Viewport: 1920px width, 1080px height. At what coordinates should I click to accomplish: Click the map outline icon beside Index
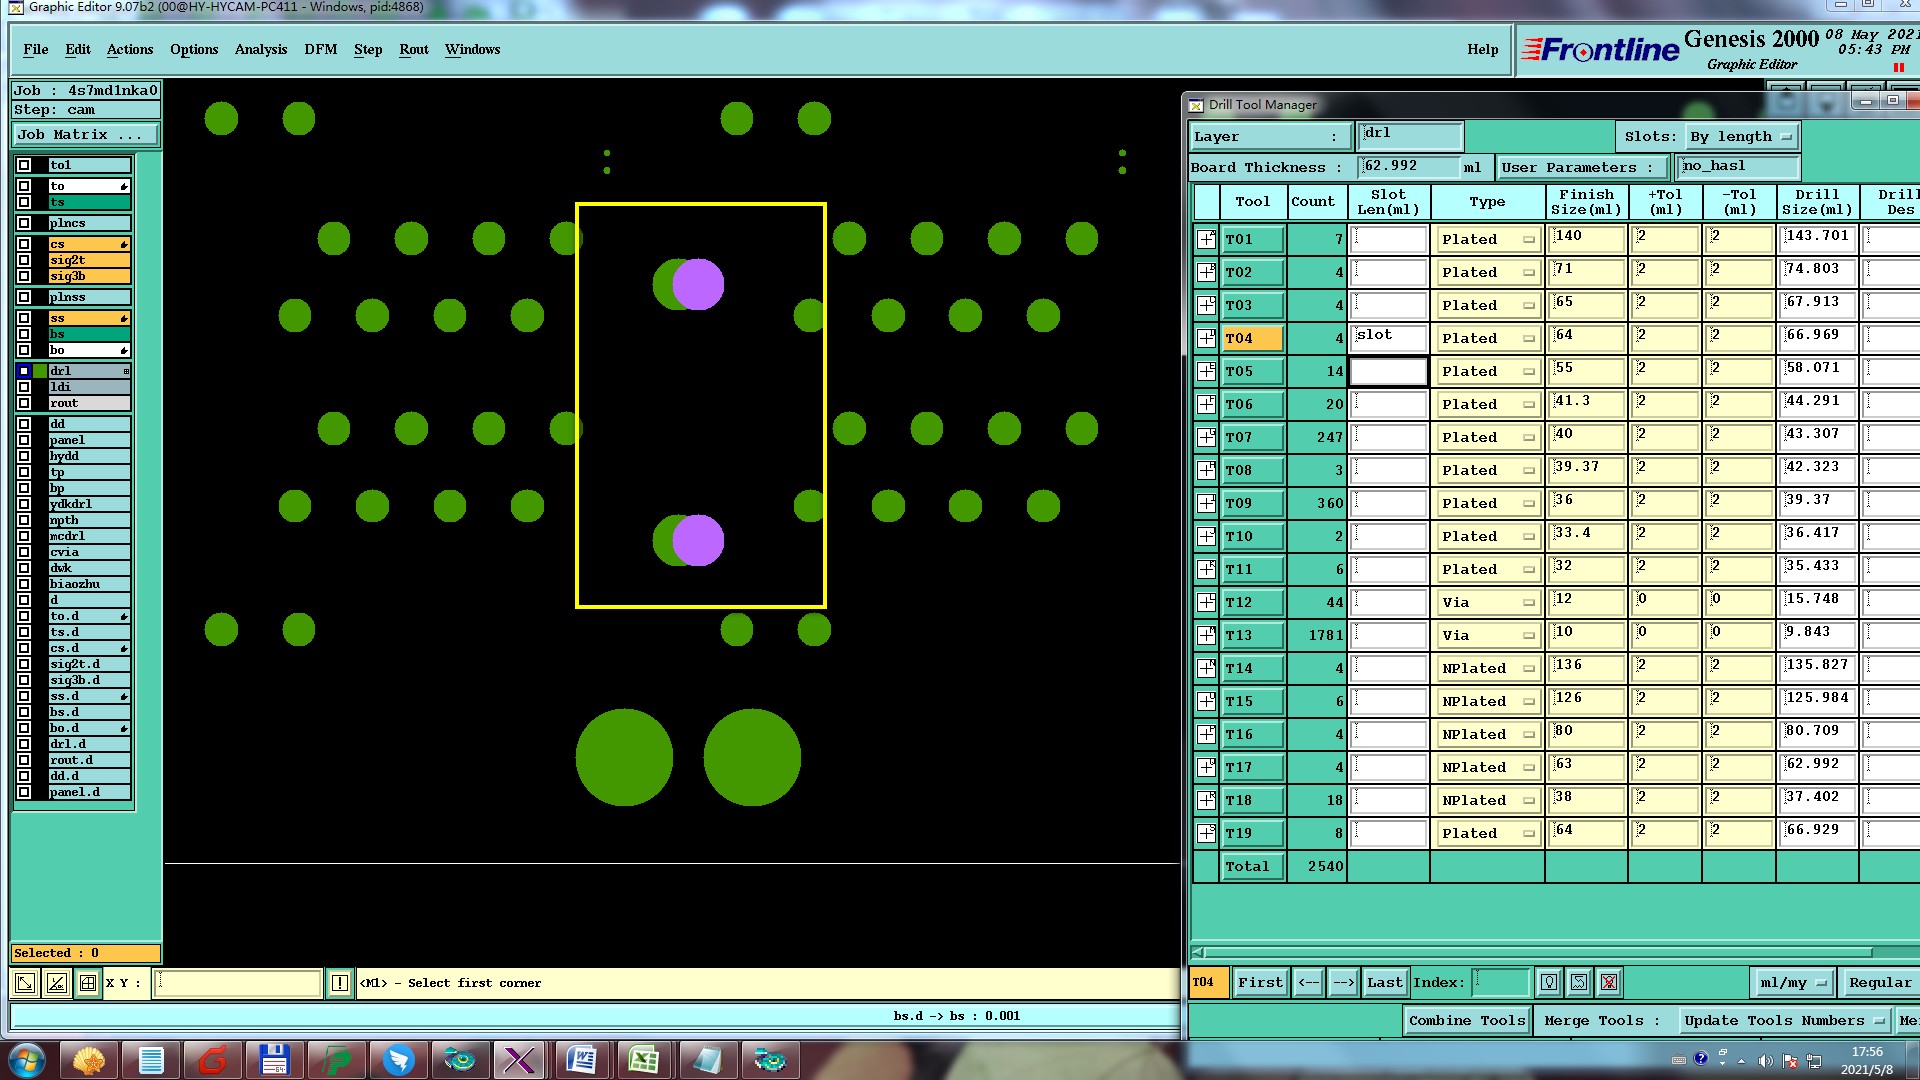click(1579, 983)
